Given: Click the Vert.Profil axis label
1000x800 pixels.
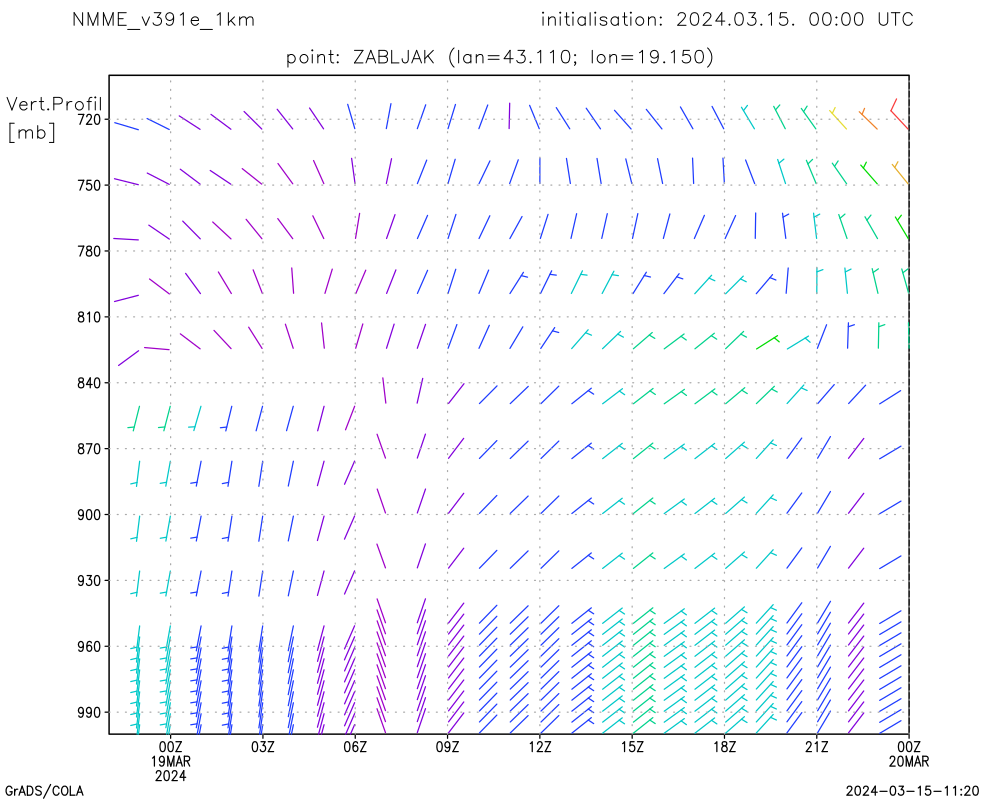Looking at the screenshot, I should click(54, 104).
